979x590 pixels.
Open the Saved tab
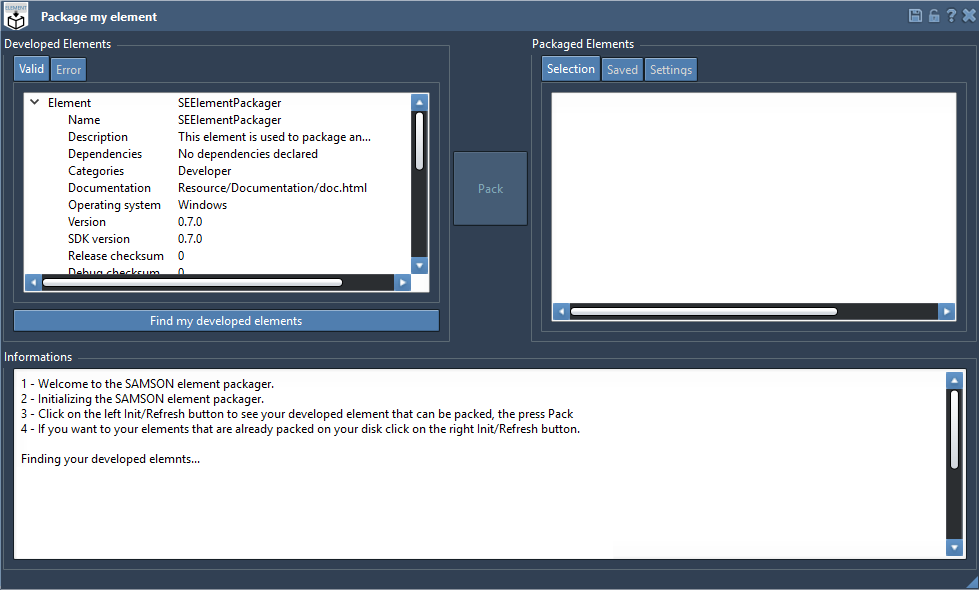622,70
